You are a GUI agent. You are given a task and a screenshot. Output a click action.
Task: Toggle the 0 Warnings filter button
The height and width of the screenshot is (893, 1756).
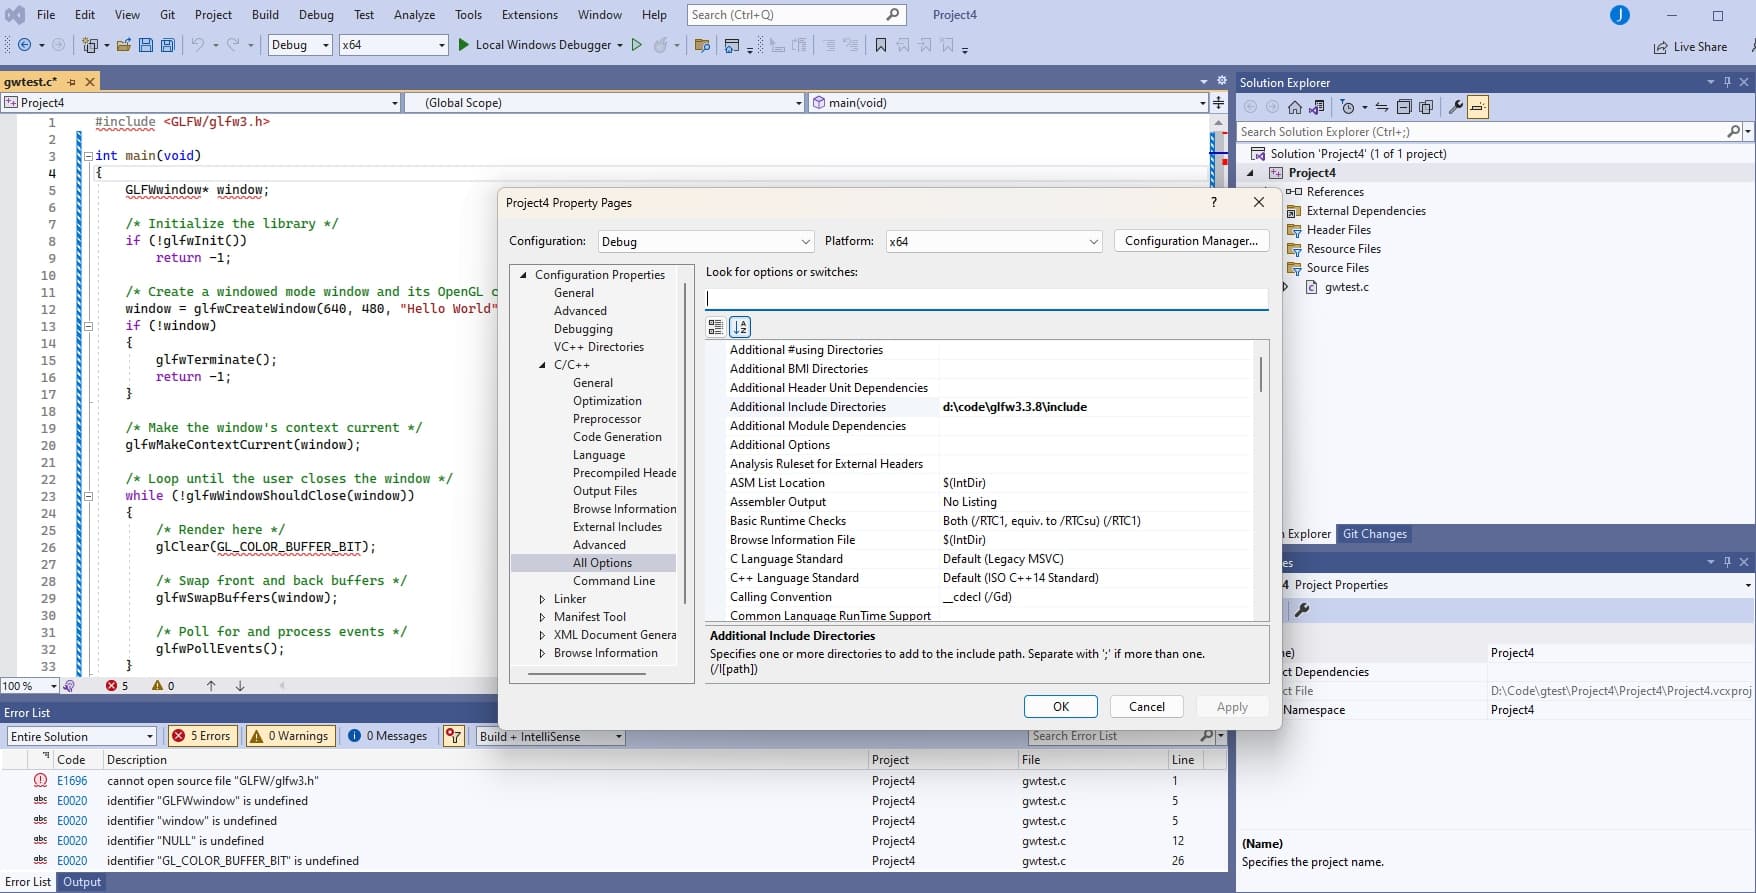tap(289, 736)
